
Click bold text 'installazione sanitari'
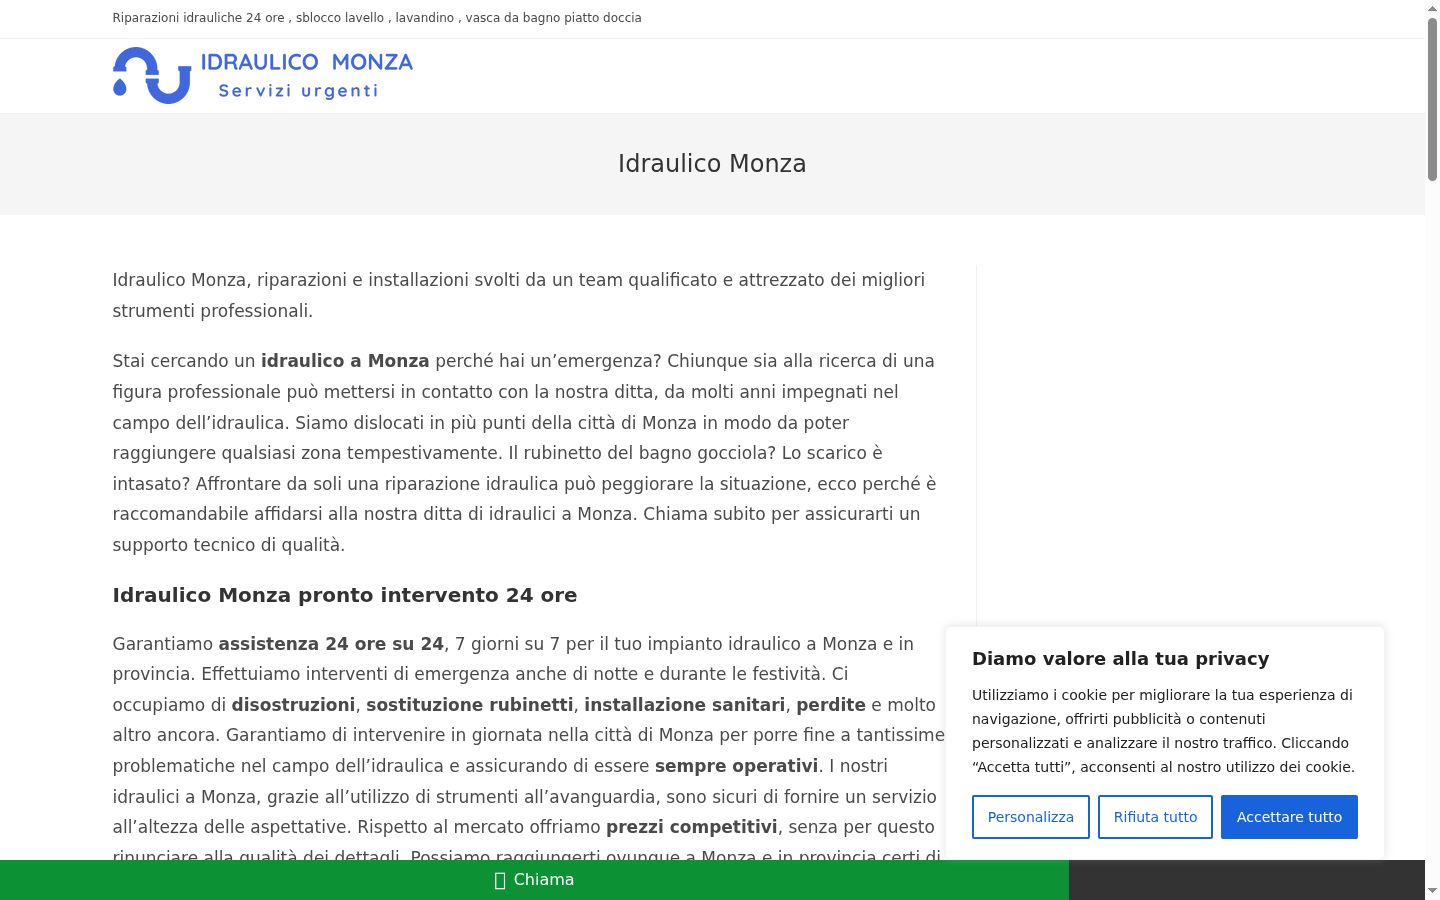pyautogui.click(x=685, y=705)
